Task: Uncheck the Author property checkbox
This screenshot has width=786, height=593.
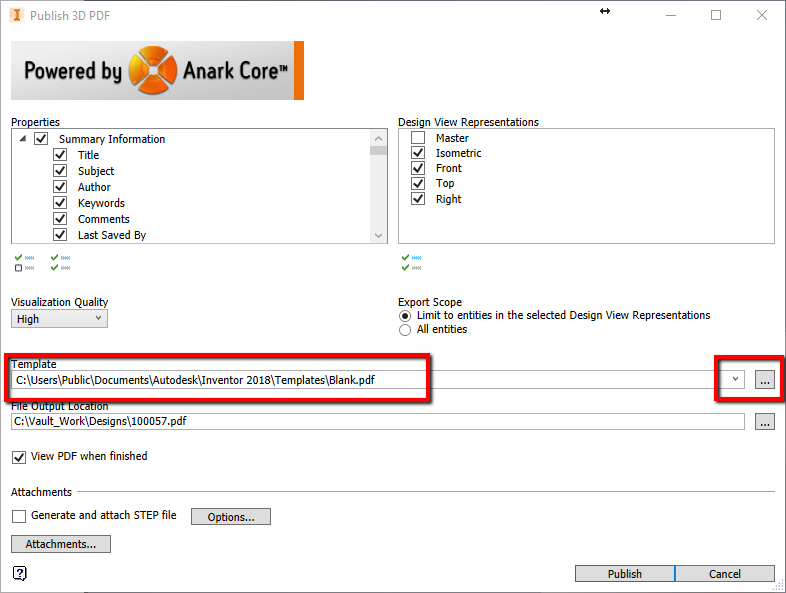Action: (60, 186)
